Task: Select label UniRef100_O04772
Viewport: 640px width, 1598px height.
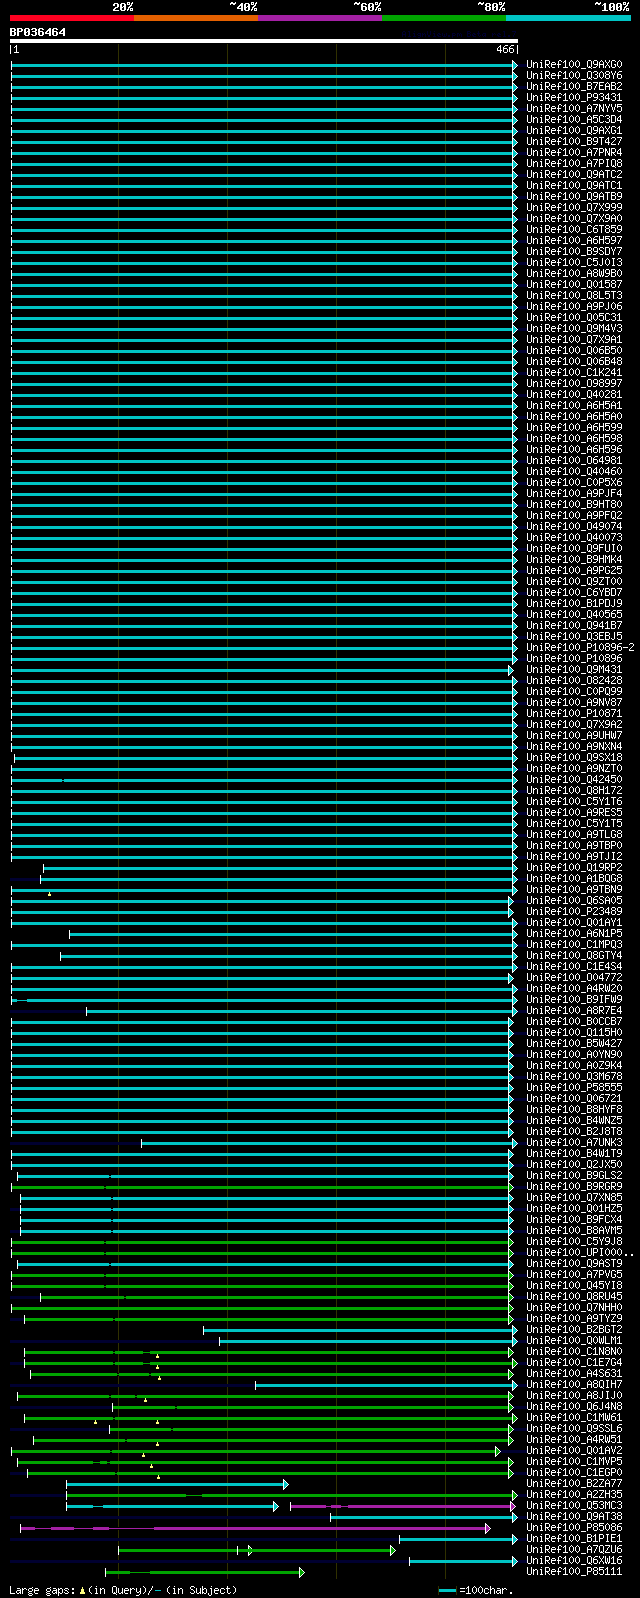Action: 574,978
